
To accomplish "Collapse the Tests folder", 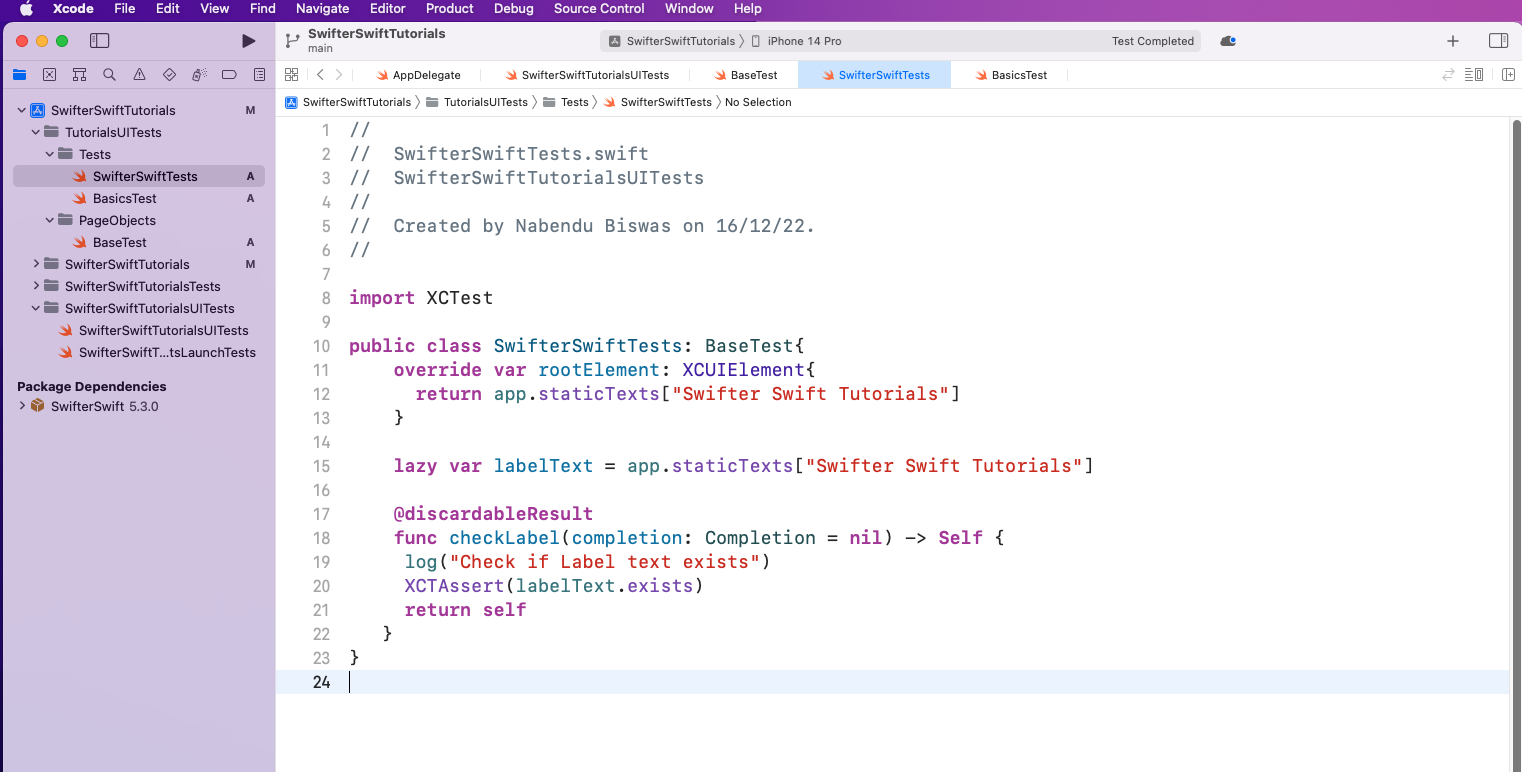I will (x=49, y=154).
